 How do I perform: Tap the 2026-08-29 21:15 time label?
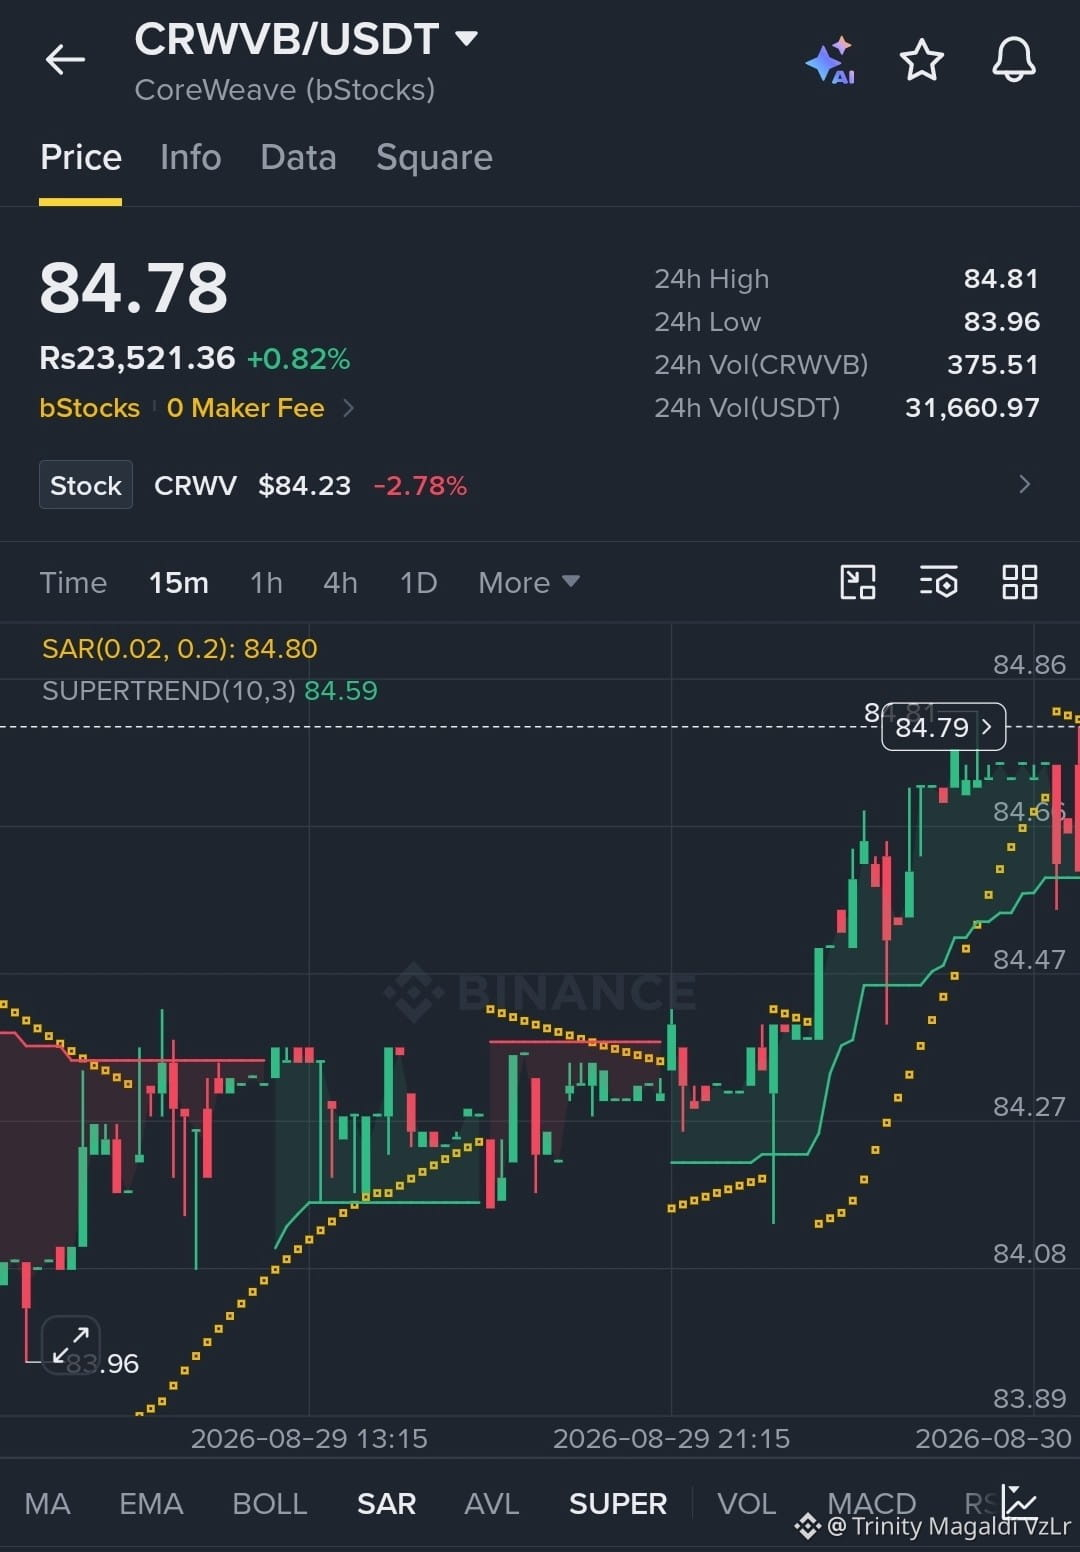[671, 1438]
